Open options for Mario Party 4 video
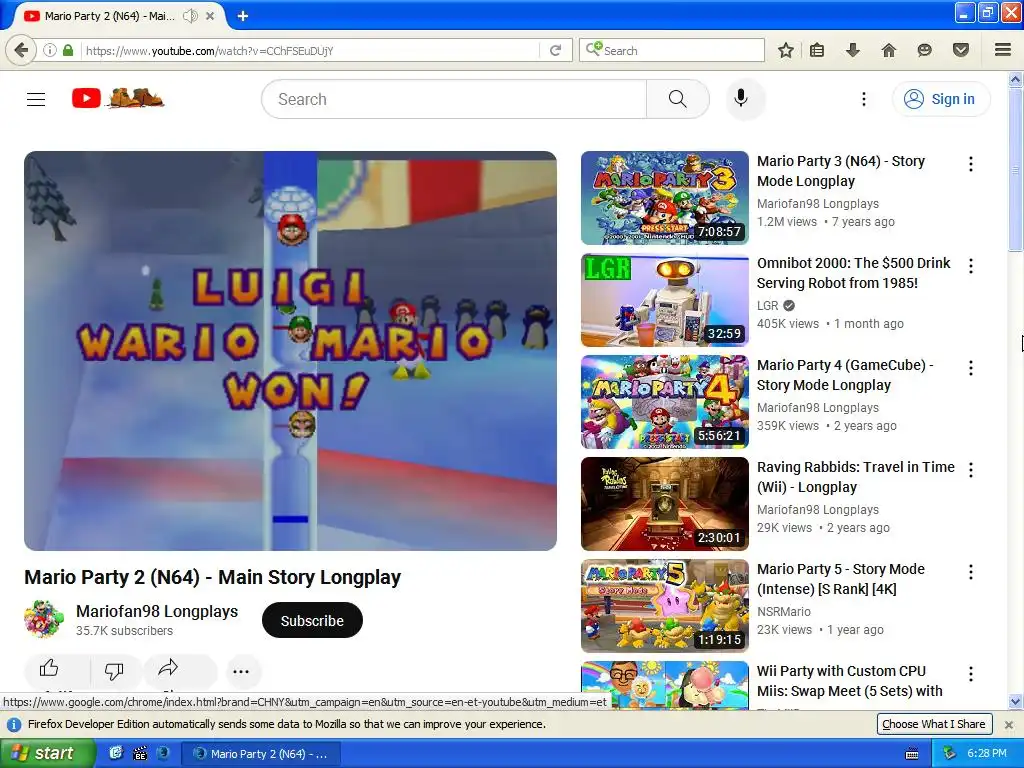This screenshot has height=768, width=1024. pos(971,368)
